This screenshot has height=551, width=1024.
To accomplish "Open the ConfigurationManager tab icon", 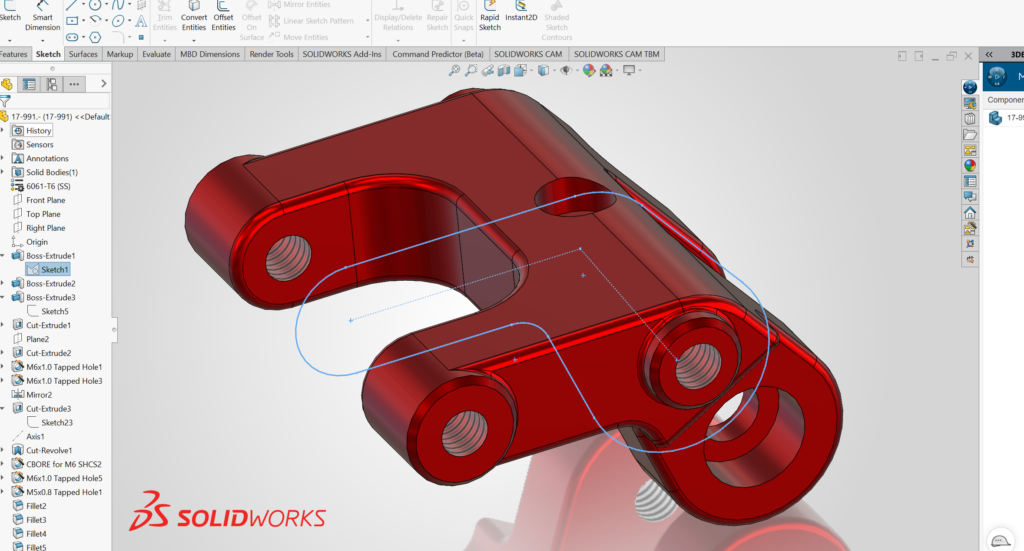I will point(52,84).
